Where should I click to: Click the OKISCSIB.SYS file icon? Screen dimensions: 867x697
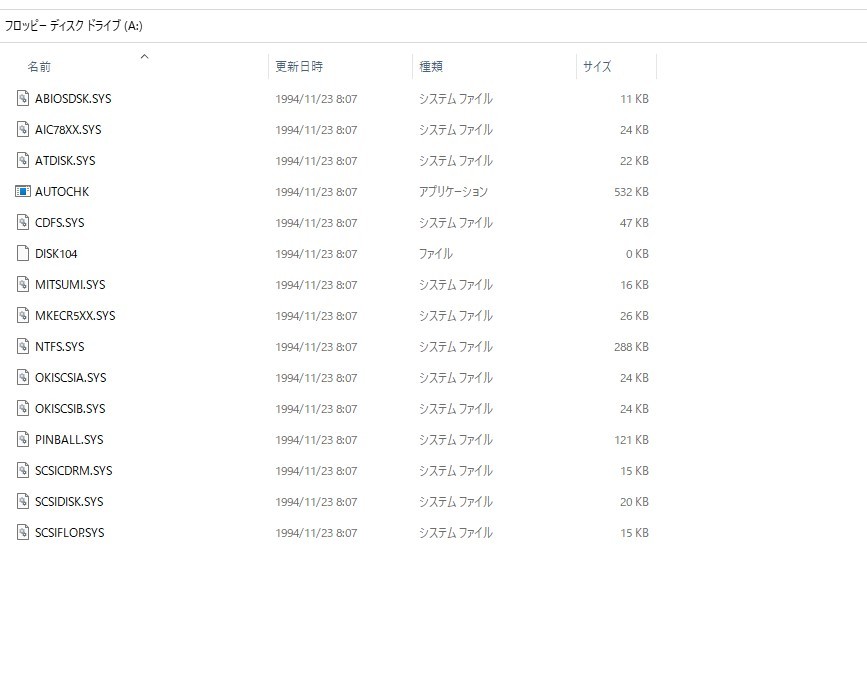(x=23, y=408)
